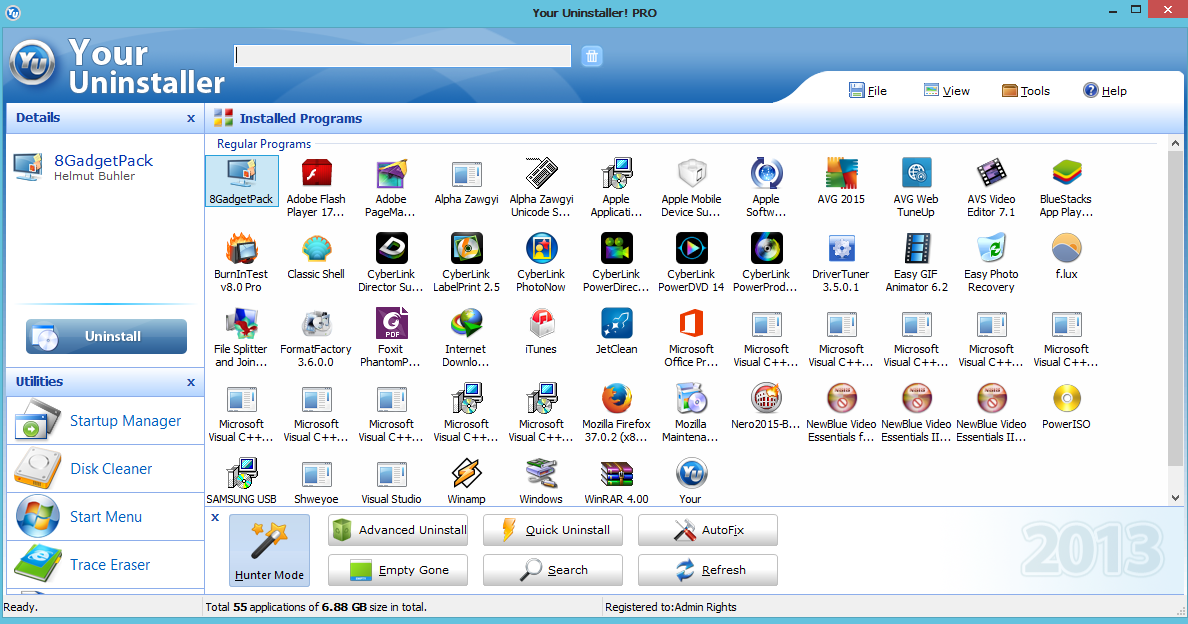Open Trace Eraser utility
Image resolution: width=1188 pixels, height=624 pixels.
105,565
